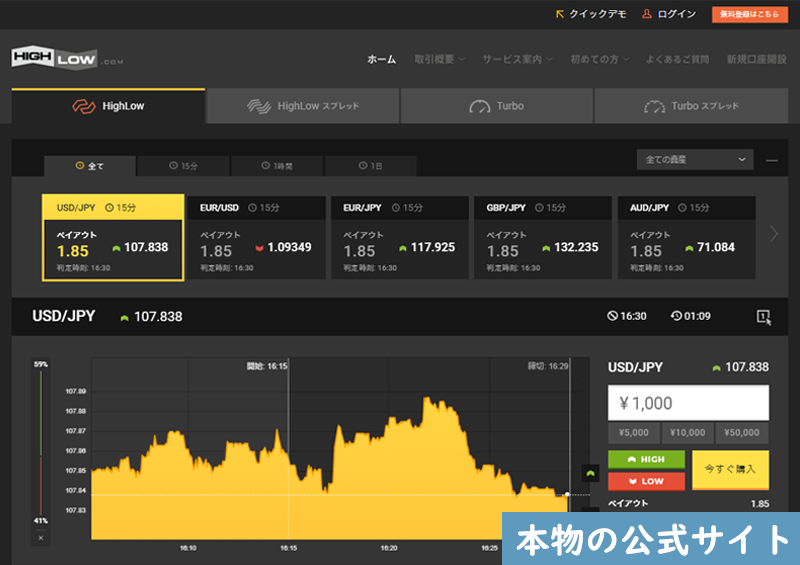Select the EUR/JPY 15分 asset card
Screen dimensions: 800x565
pyautogui.click(x=399, y=237)
